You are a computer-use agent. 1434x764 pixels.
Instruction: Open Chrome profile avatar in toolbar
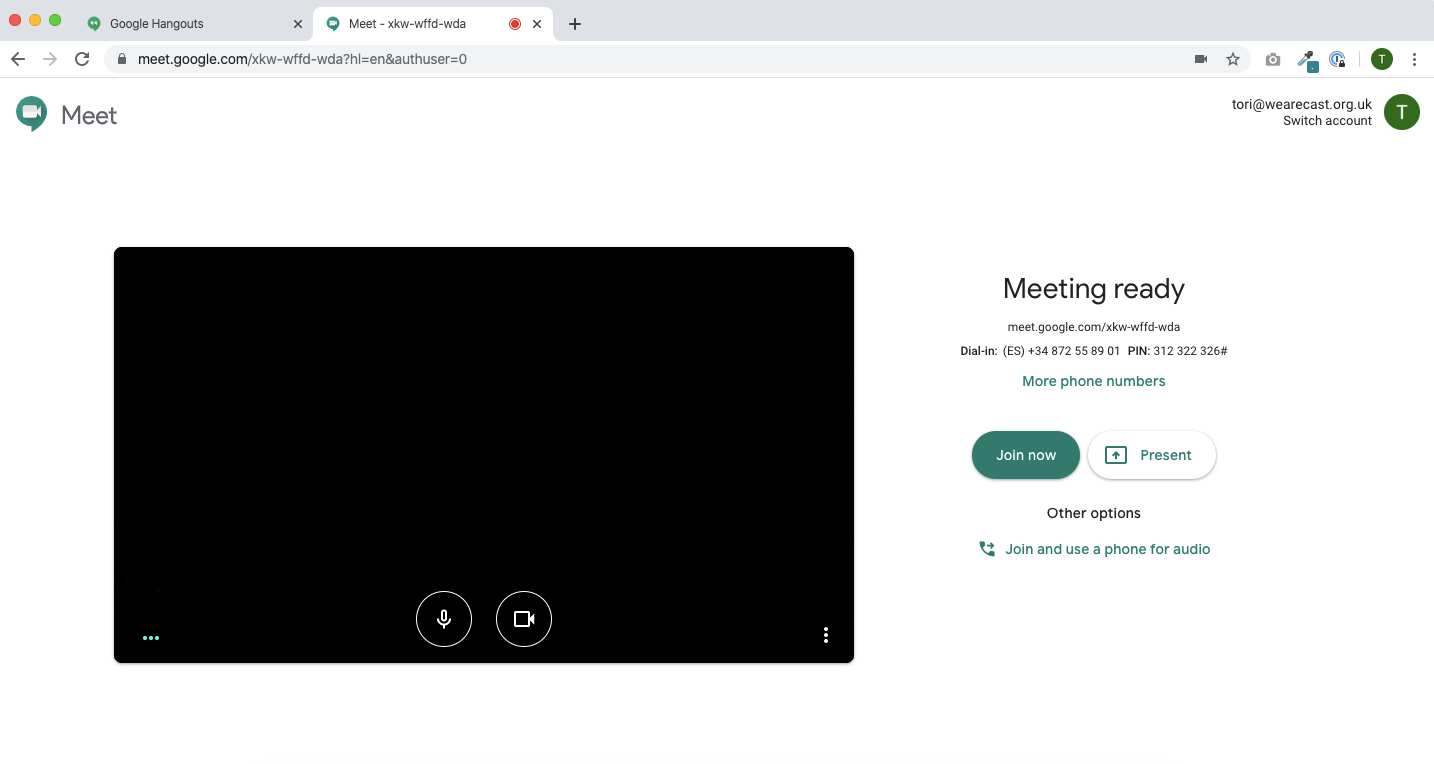(1382, 59)
